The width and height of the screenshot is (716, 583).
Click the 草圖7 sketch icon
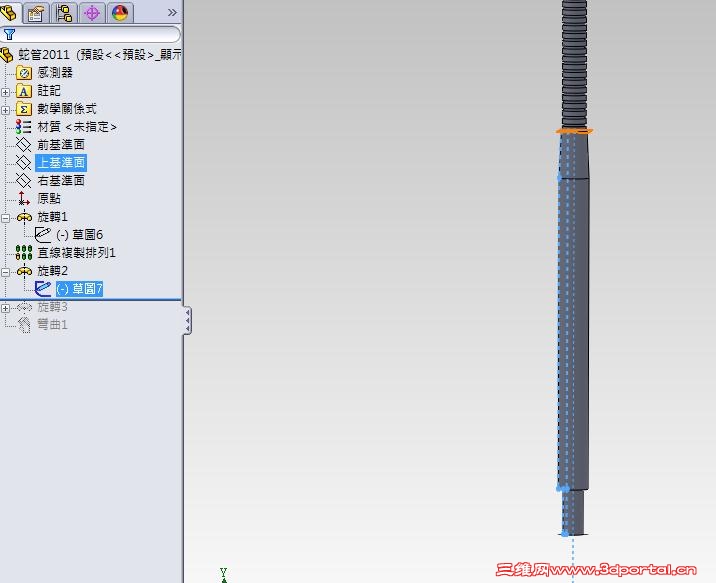42,289
